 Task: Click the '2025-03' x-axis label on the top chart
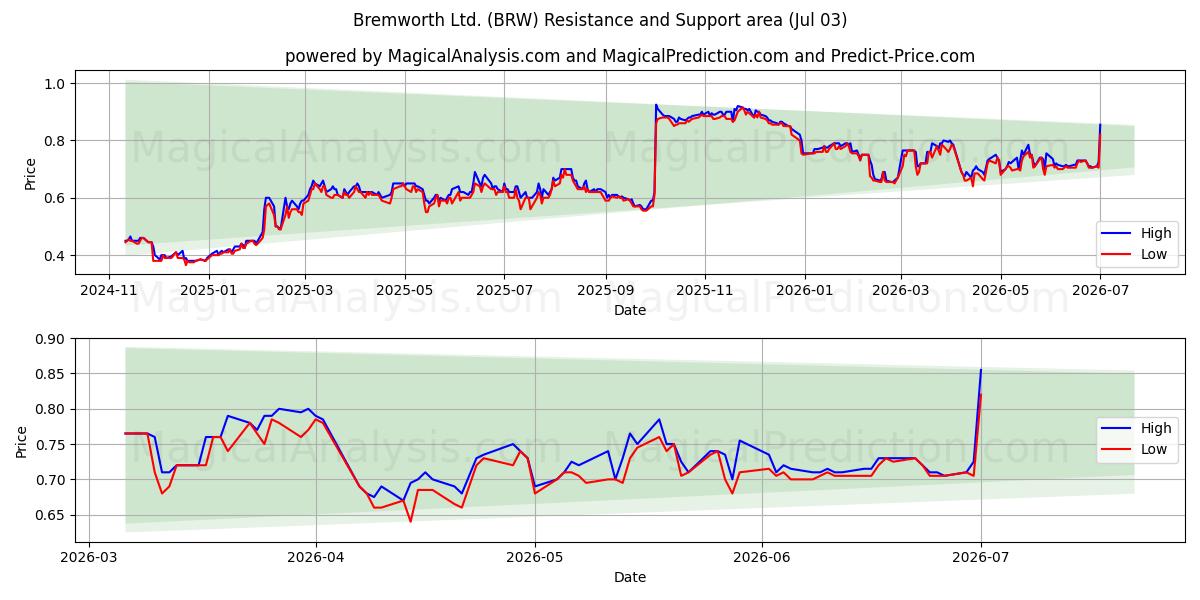point(305,291)
